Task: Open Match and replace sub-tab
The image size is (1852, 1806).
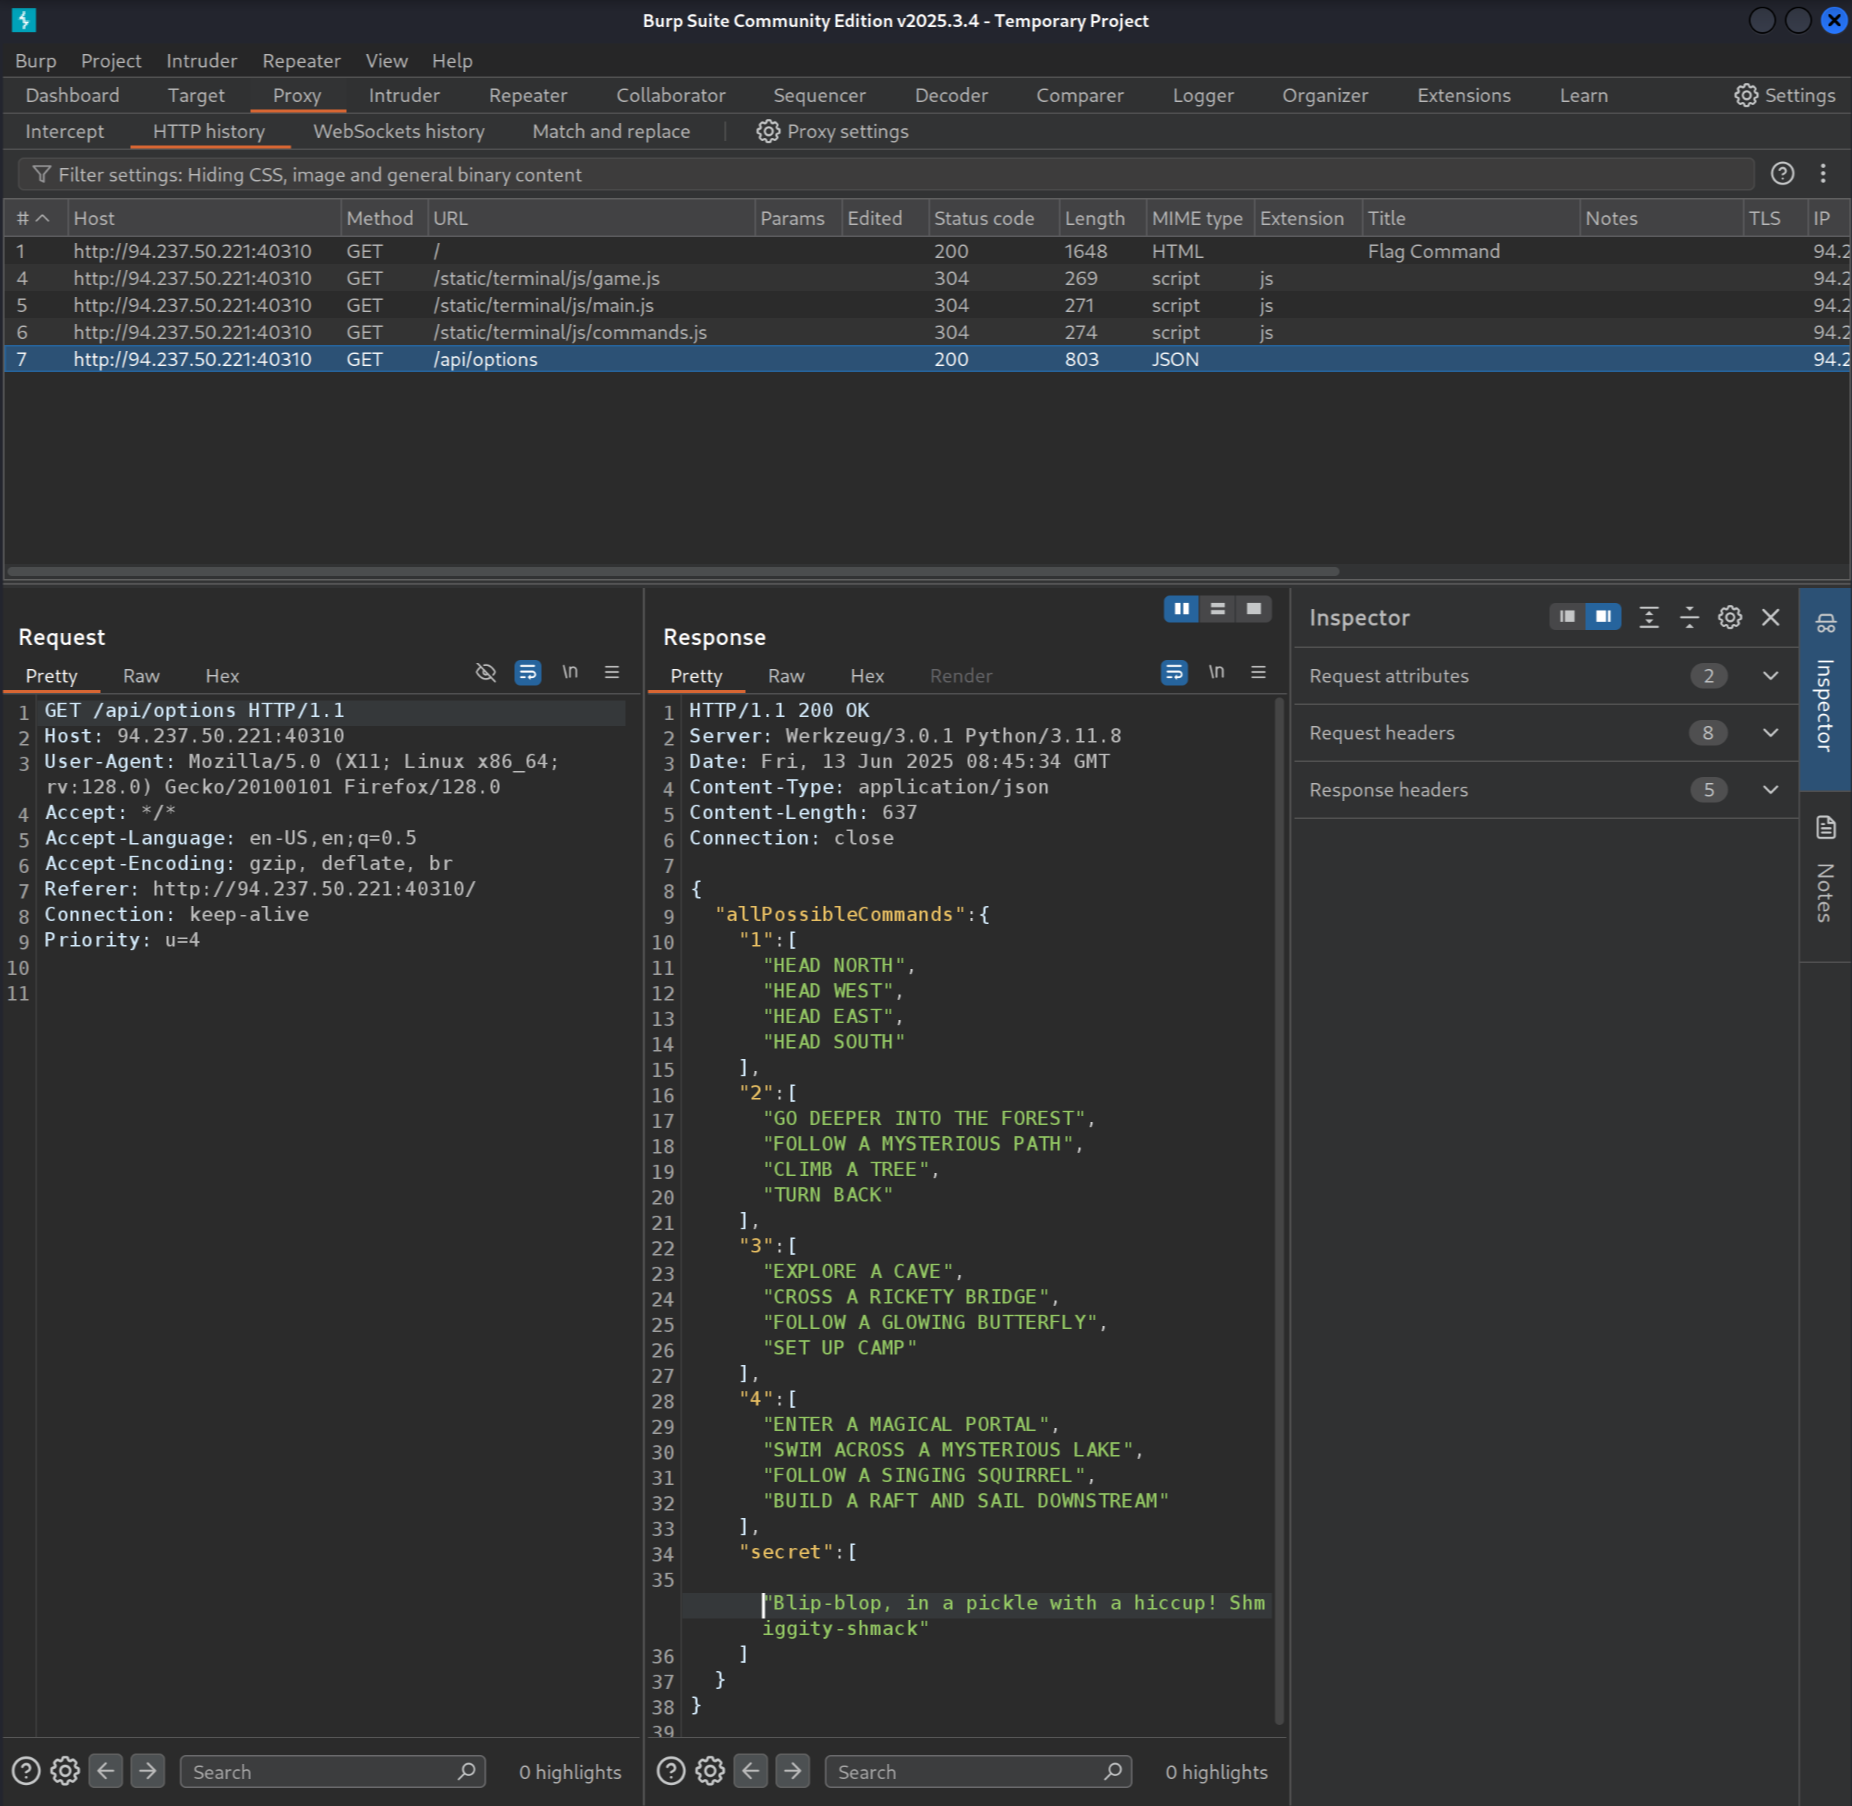Action: pos(611,131)
